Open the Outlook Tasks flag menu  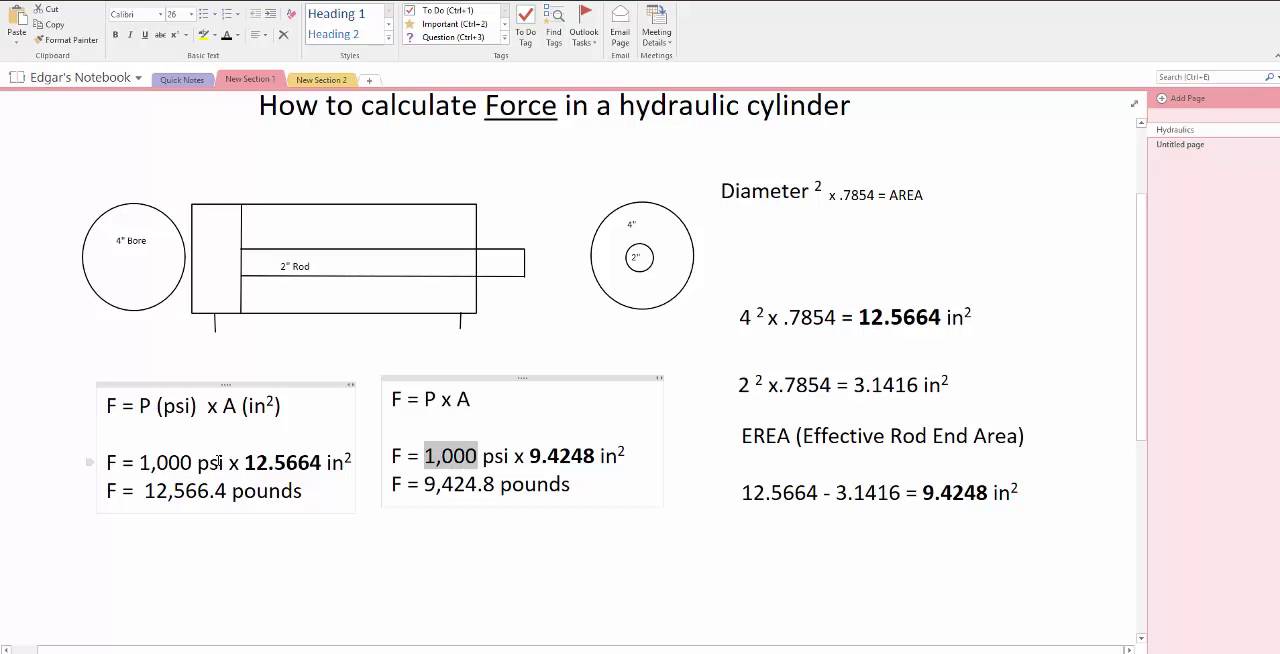[x=584, y=26]
